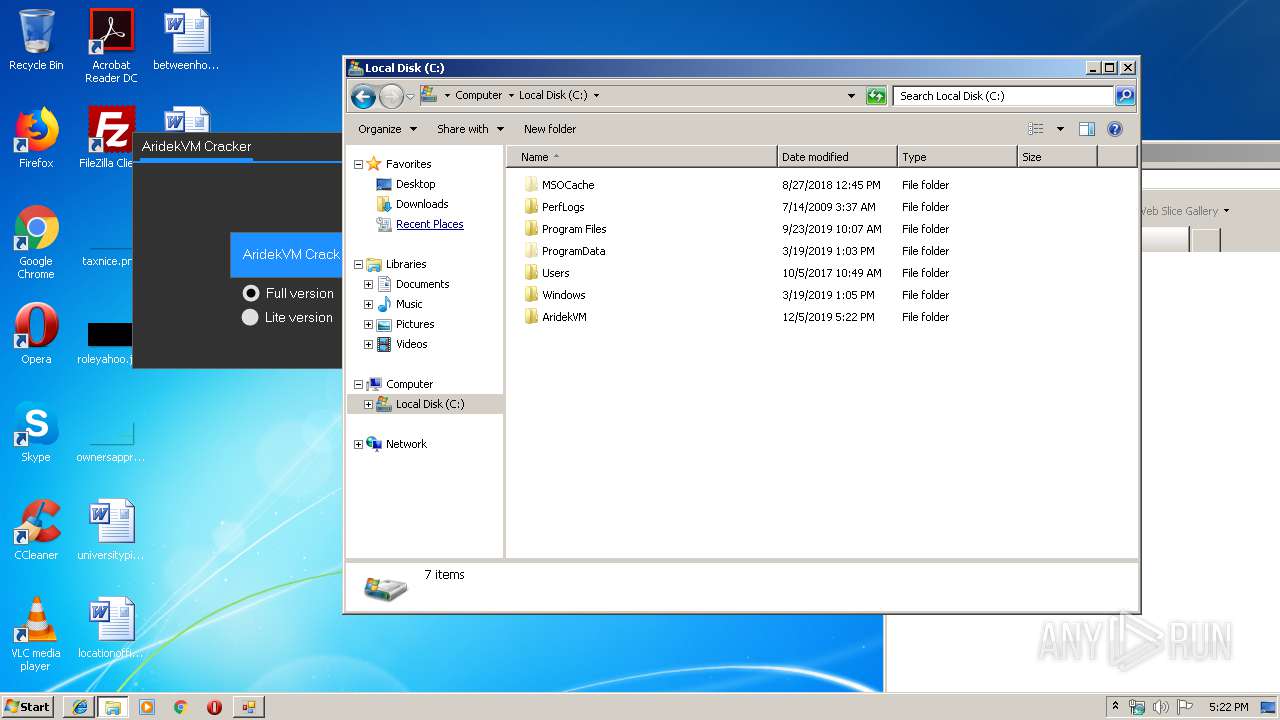Sort by Date modified column header
Viewport: 1280px width, 720px height.
pyautogui.click(x=837, y=157)
